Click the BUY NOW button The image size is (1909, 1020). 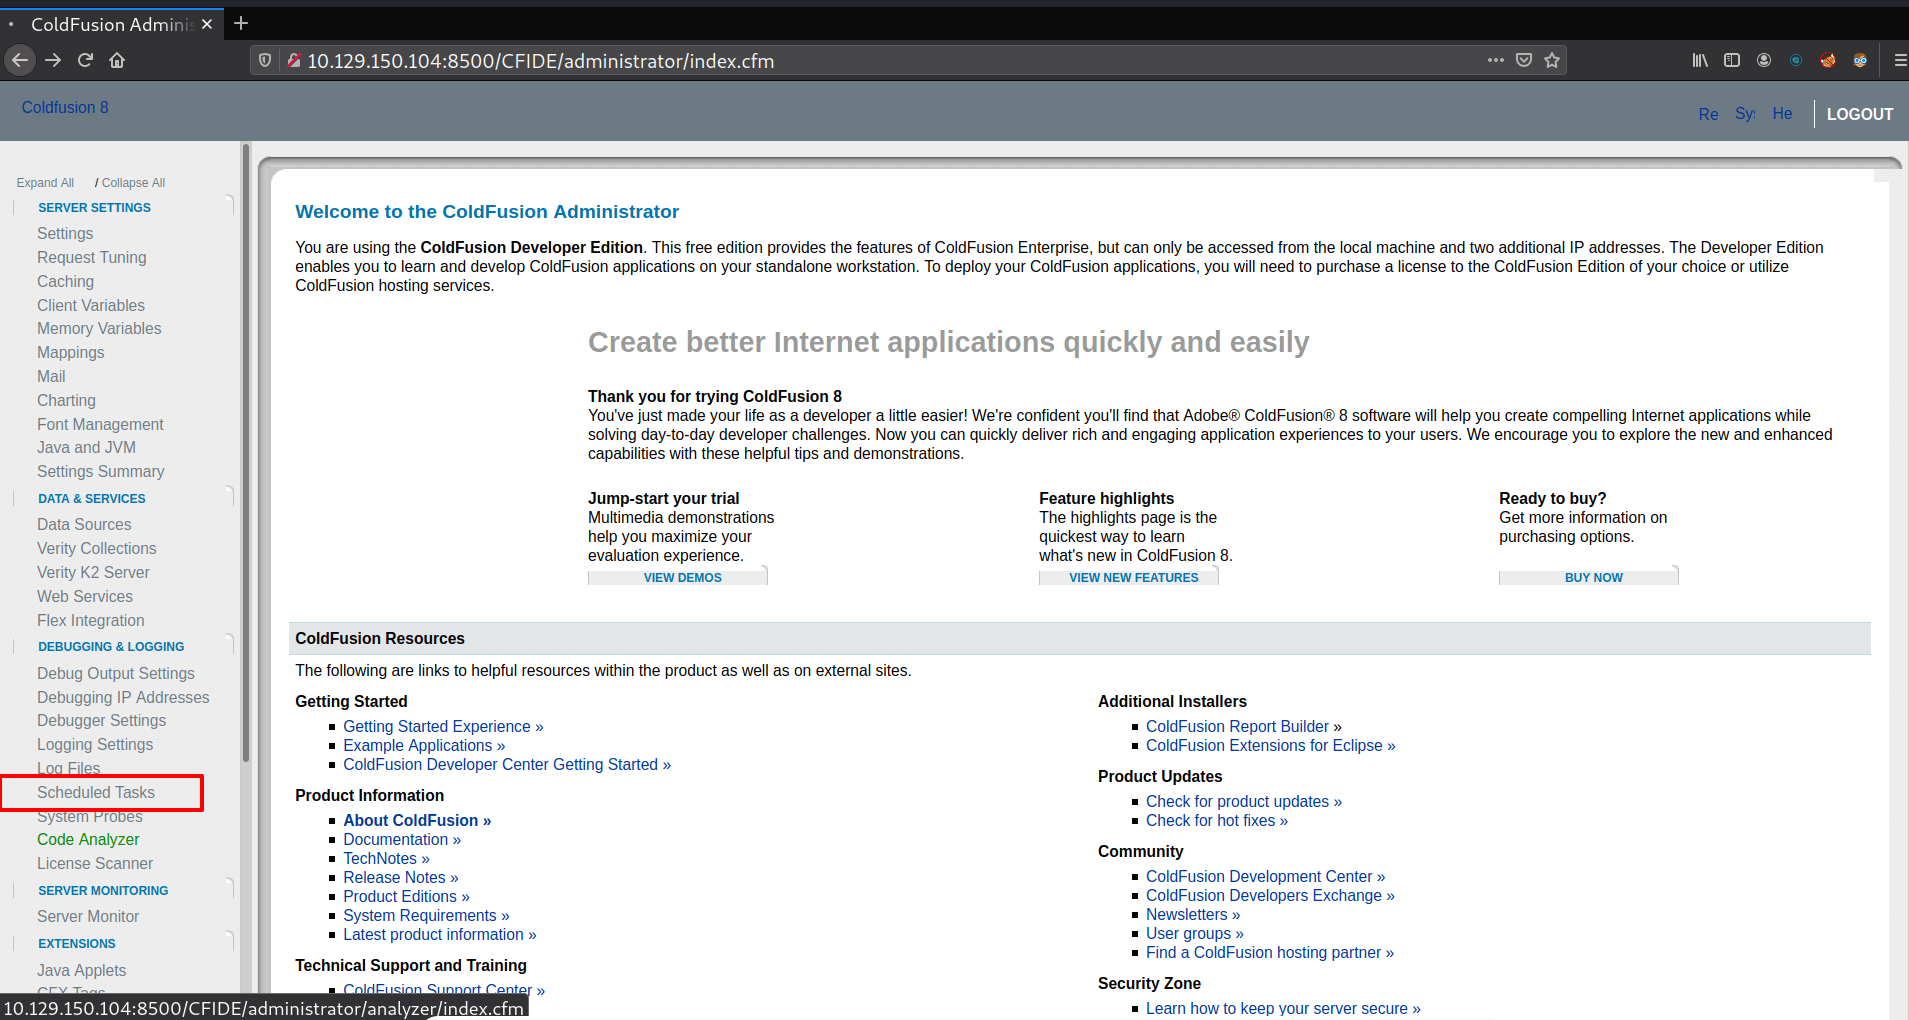pos(1589,577)
